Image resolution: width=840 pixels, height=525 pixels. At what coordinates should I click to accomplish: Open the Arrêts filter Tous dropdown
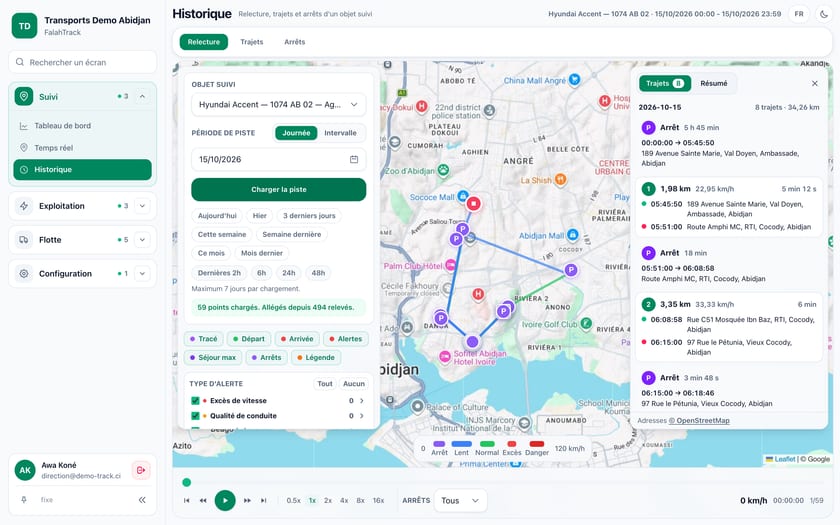click(x=460, y=500)
